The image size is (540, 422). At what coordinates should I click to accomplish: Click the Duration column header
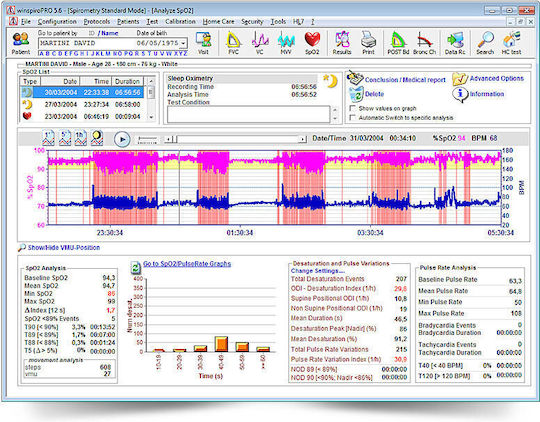click(x=127, y=82)
